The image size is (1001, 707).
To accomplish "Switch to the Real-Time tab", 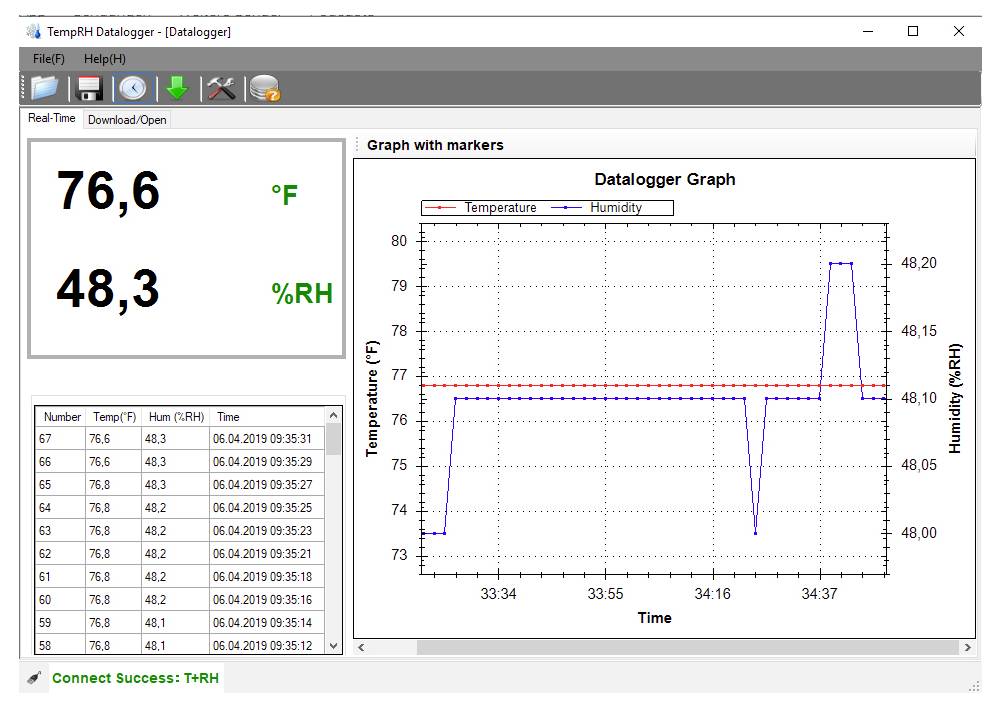I will (x=52, y=118).
